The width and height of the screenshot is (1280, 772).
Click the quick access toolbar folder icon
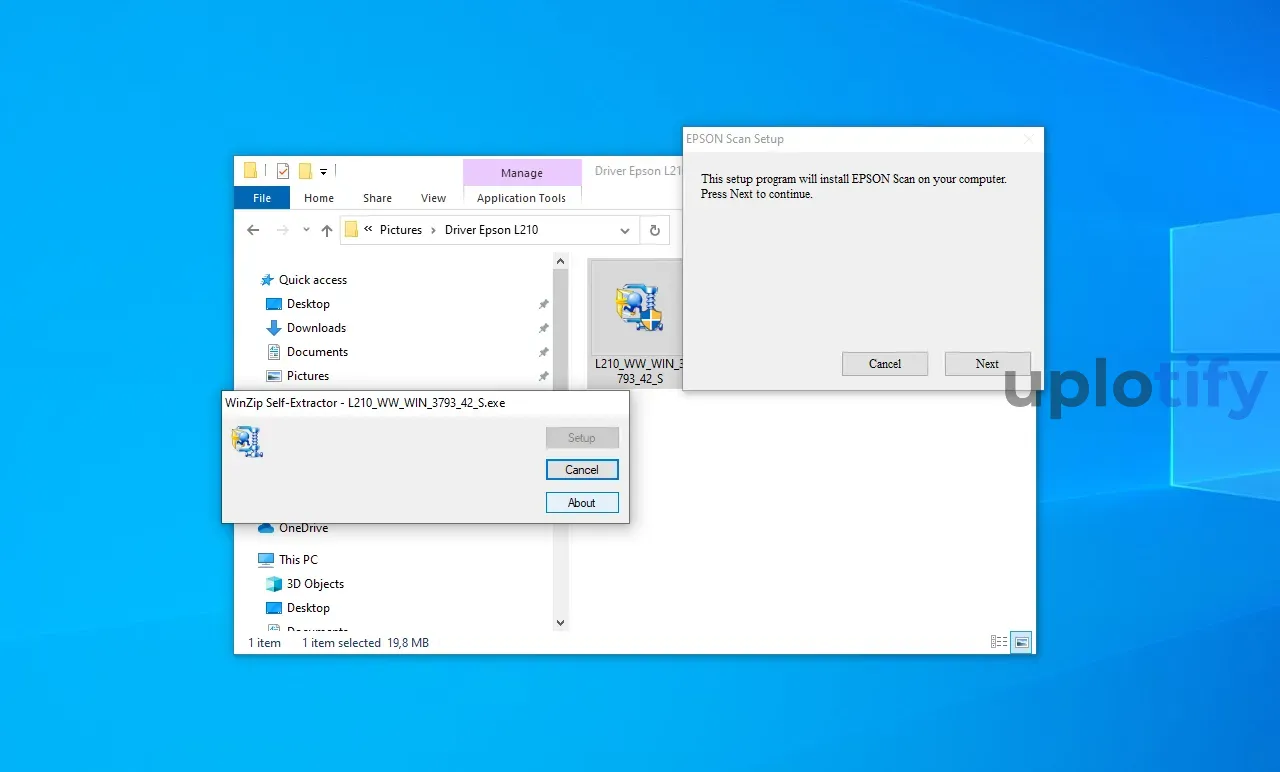251,170
